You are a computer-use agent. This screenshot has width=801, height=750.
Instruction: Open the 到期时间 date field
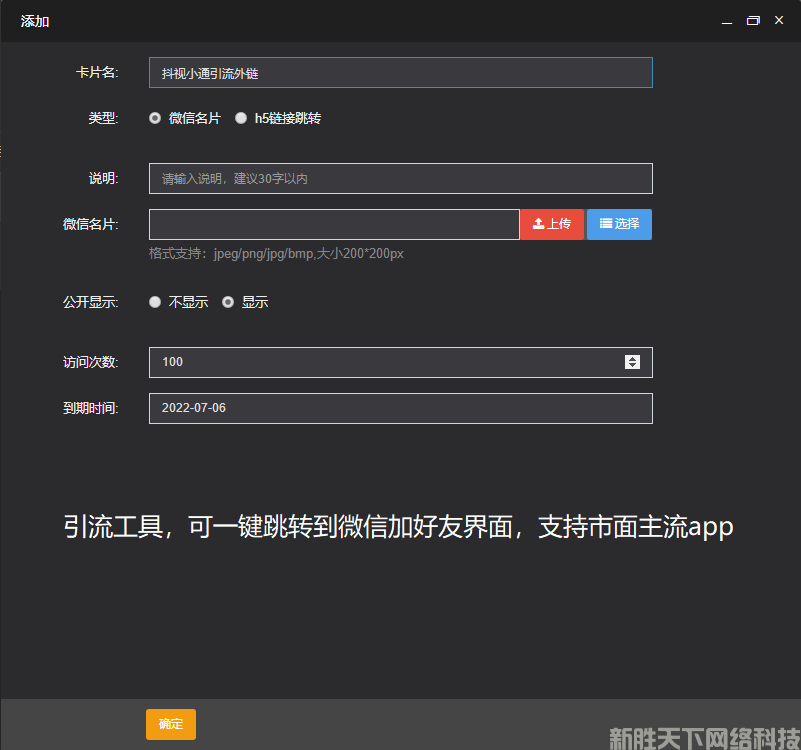point(400,408)
